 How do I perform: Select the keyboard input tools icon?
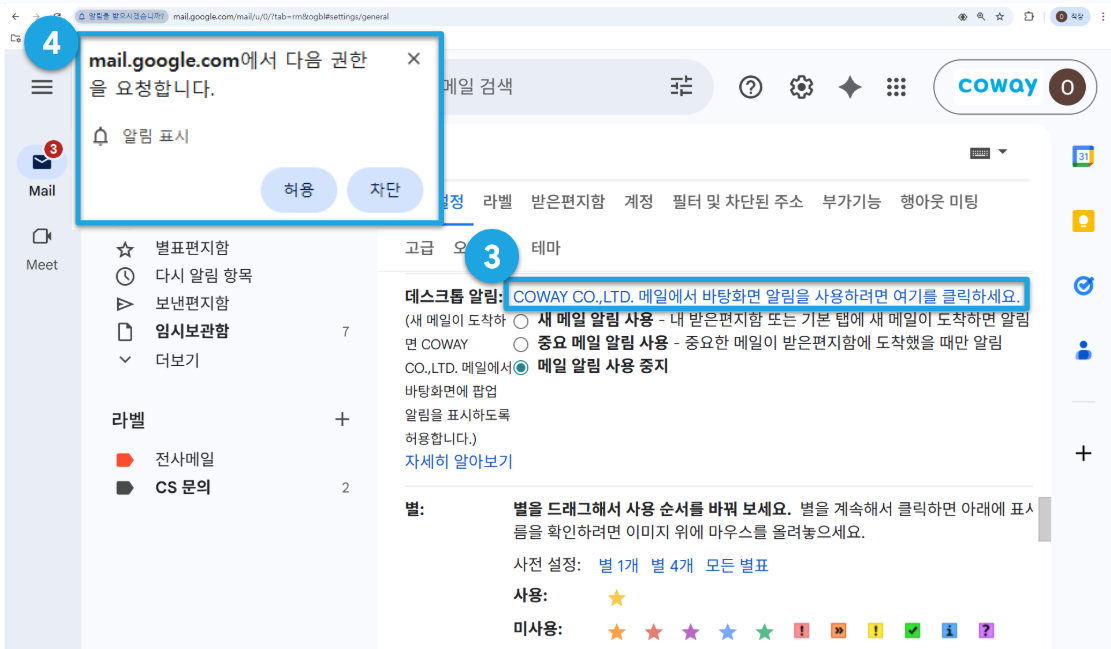980,153
